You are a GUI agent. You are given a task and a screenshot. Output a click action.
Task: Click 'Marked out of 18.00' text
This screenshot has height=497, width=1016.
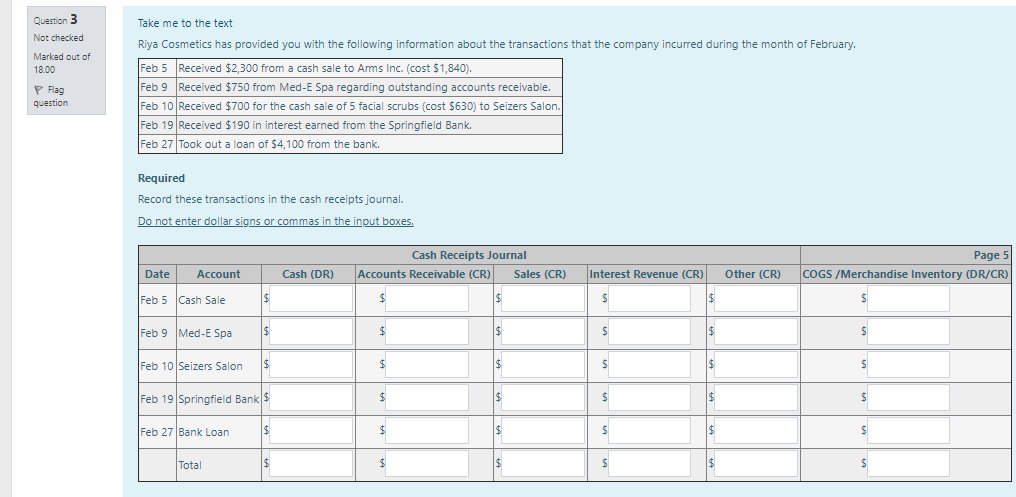pos(62,63)
